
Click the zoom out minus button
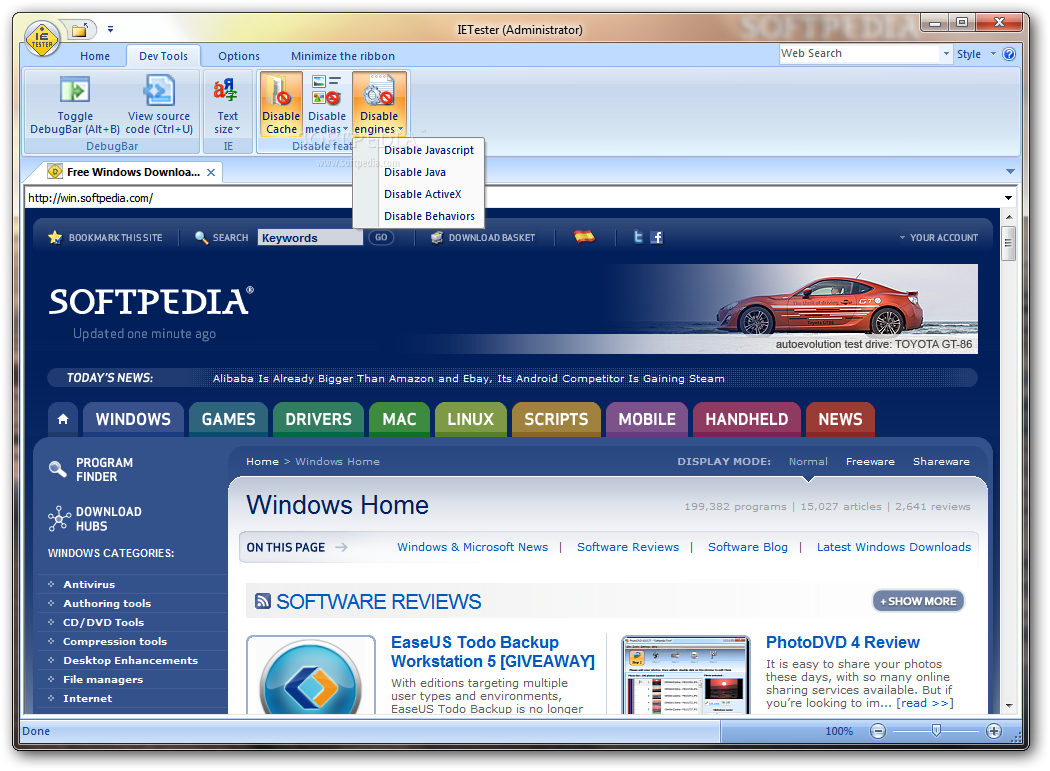(x=878, y=731)
